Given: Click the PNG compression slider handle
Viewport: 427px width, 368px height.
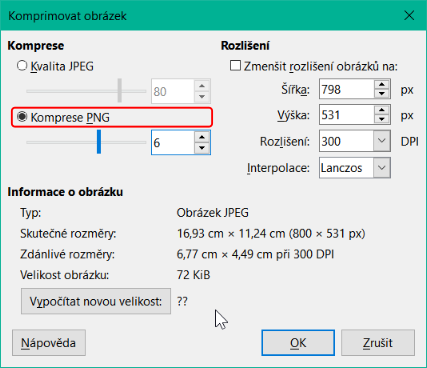Looking at the screenshot, I should click(99, 142).
